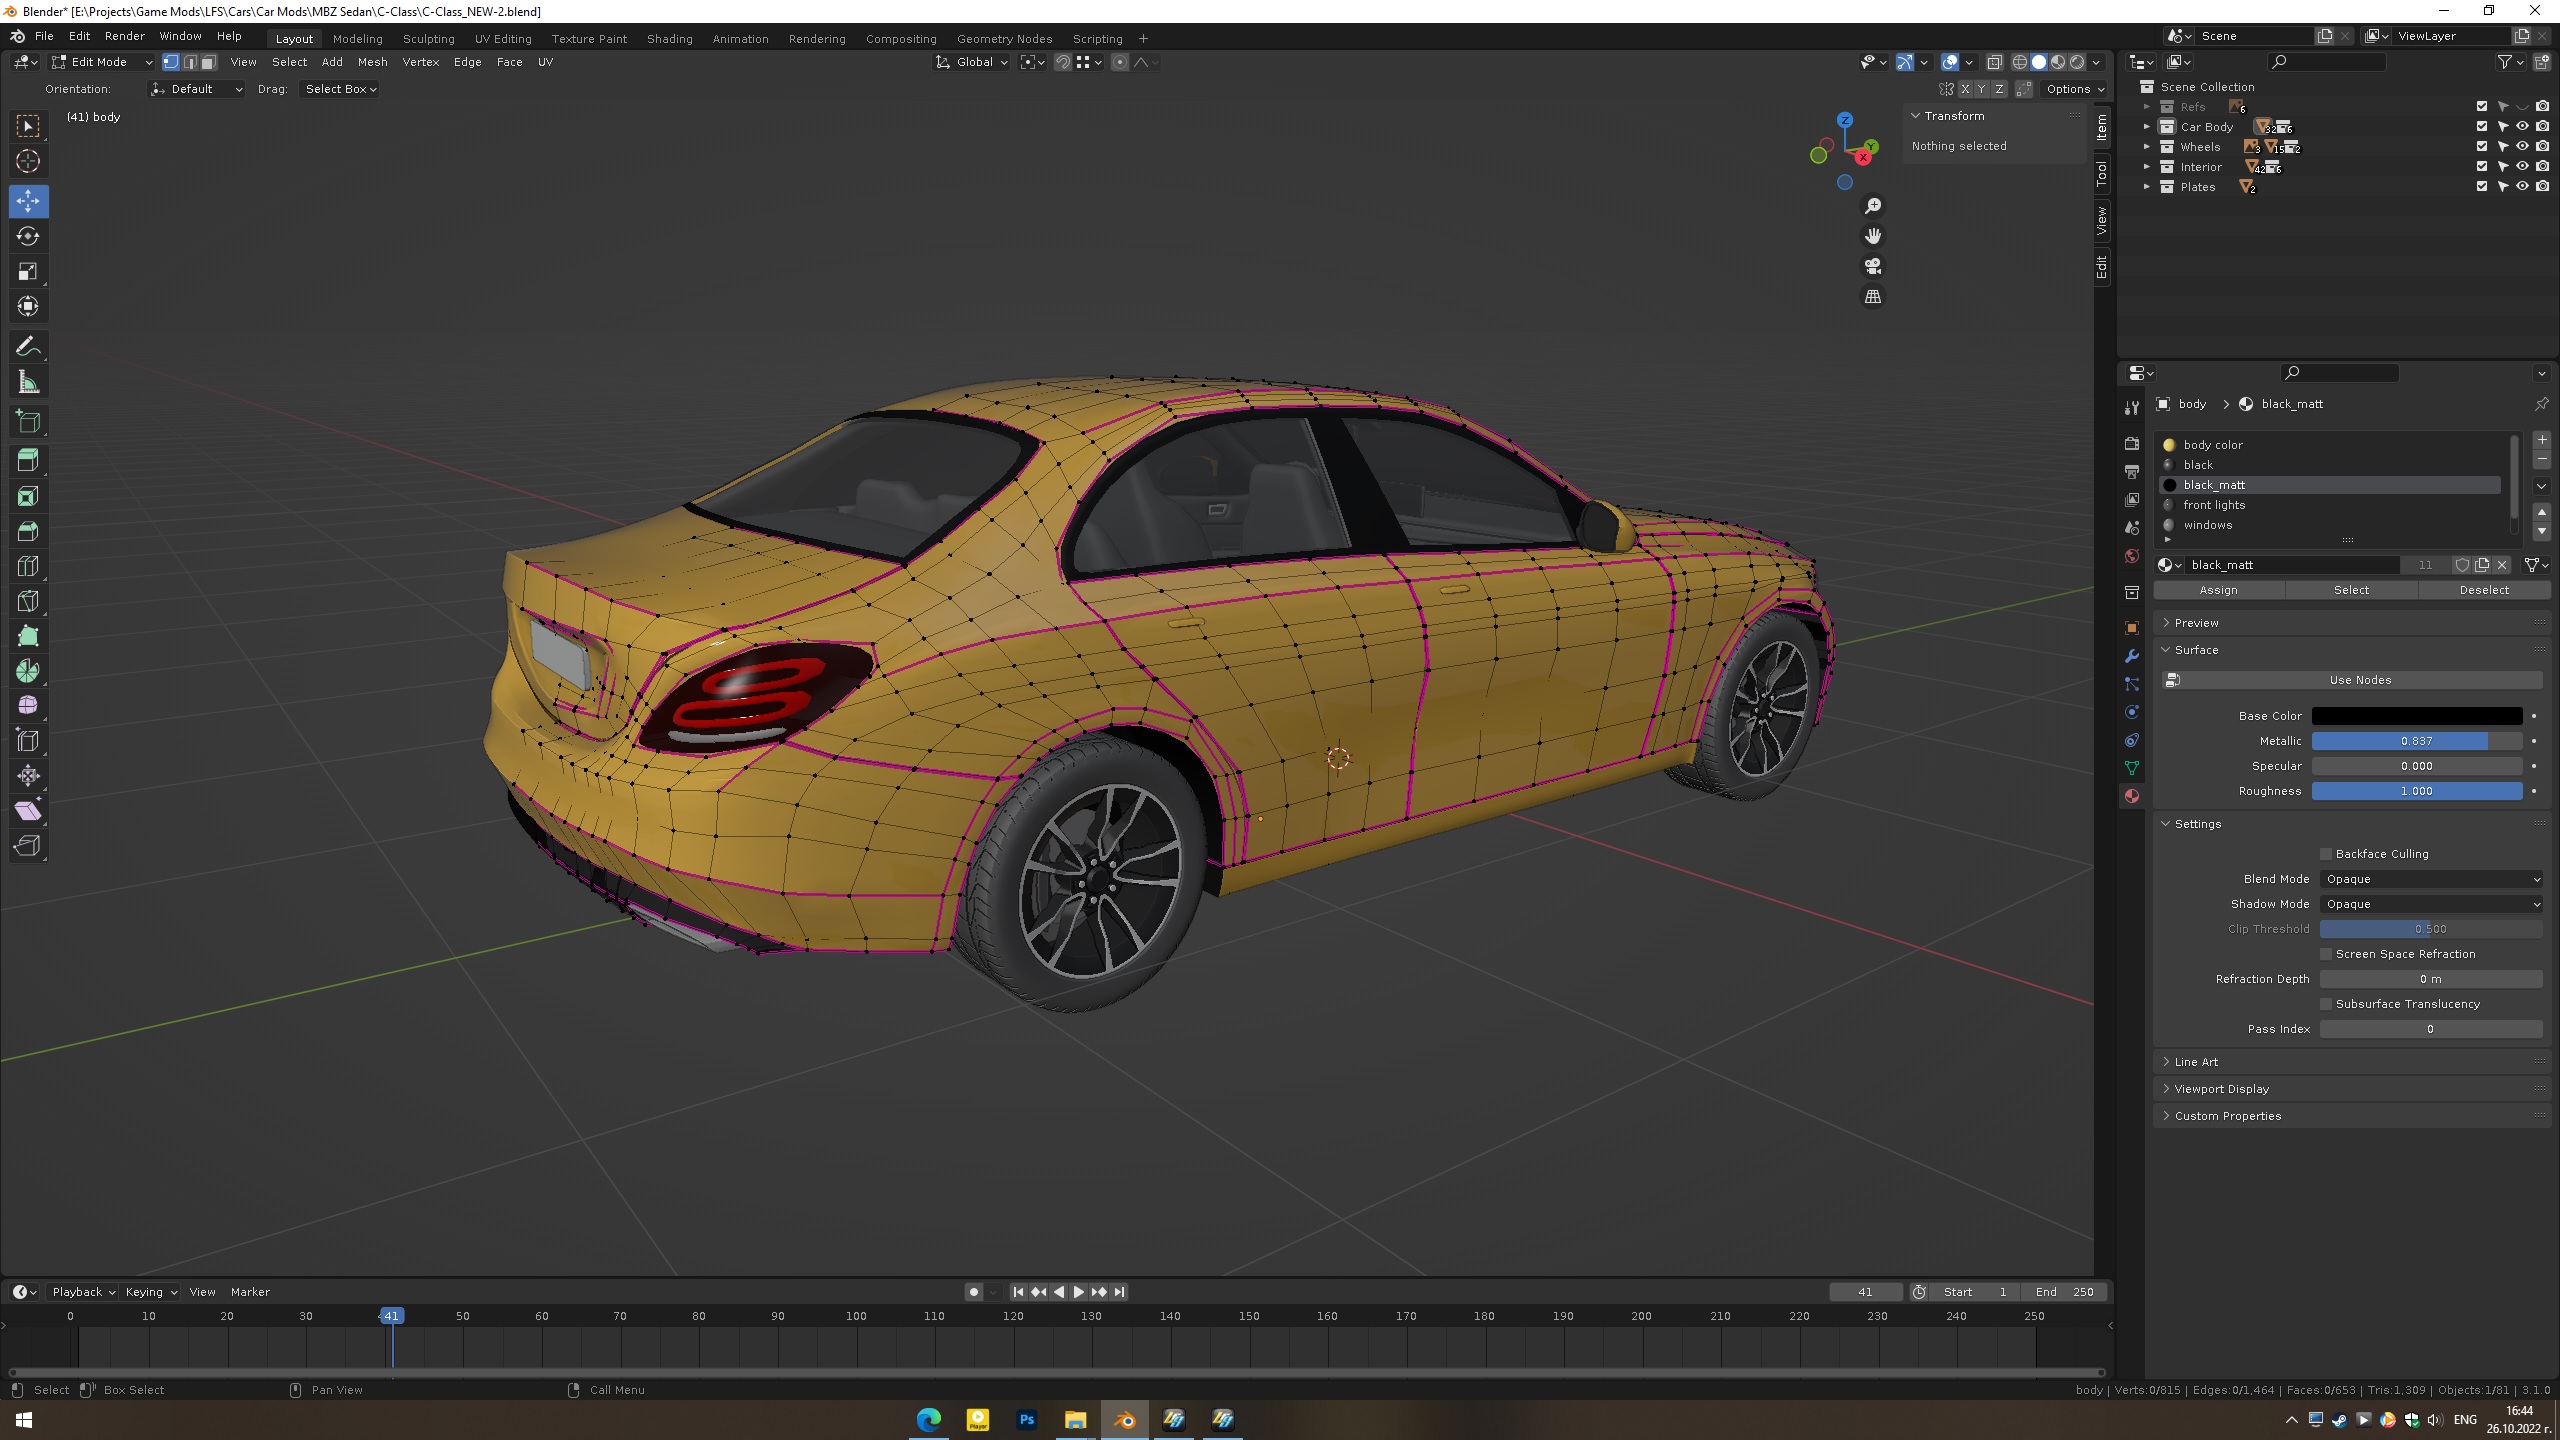Open the Blend Mode dropdown
The width and height of the screenshot is (2560, 1440).
2431,879
